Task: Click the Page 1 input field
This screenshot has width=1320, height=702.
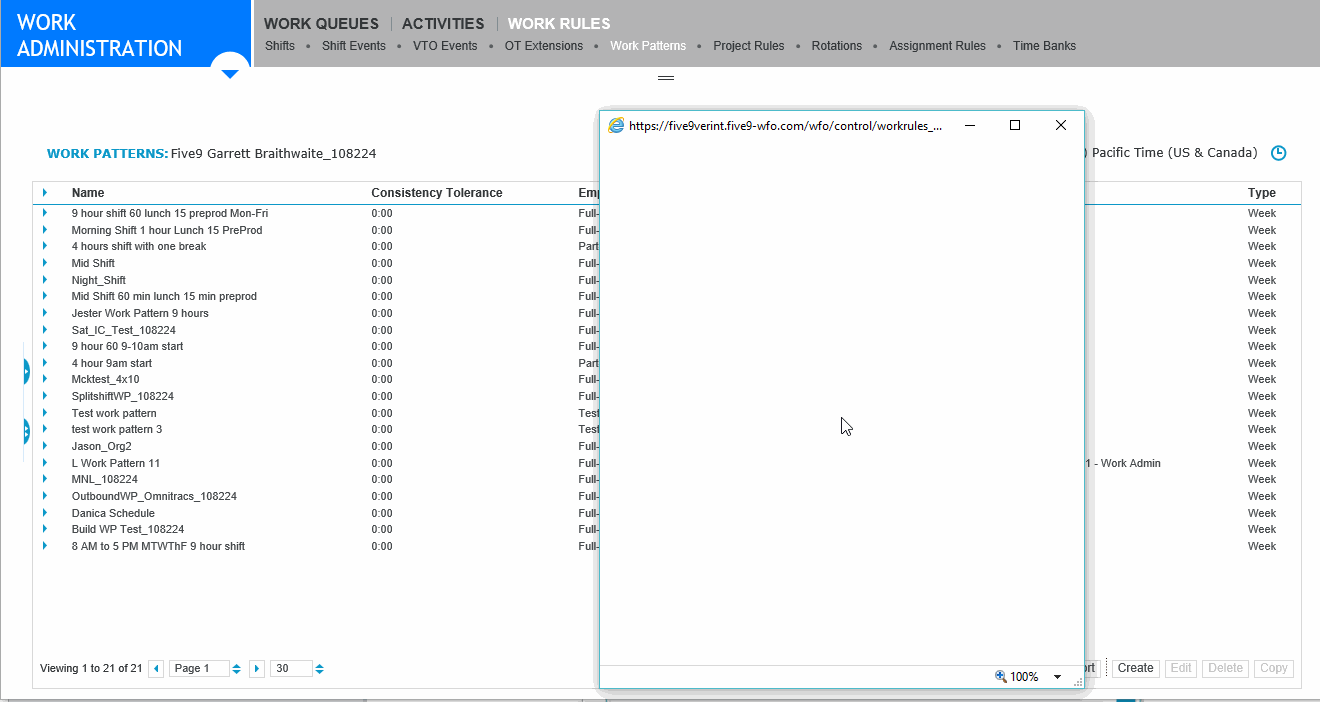Action: point(199,668)
